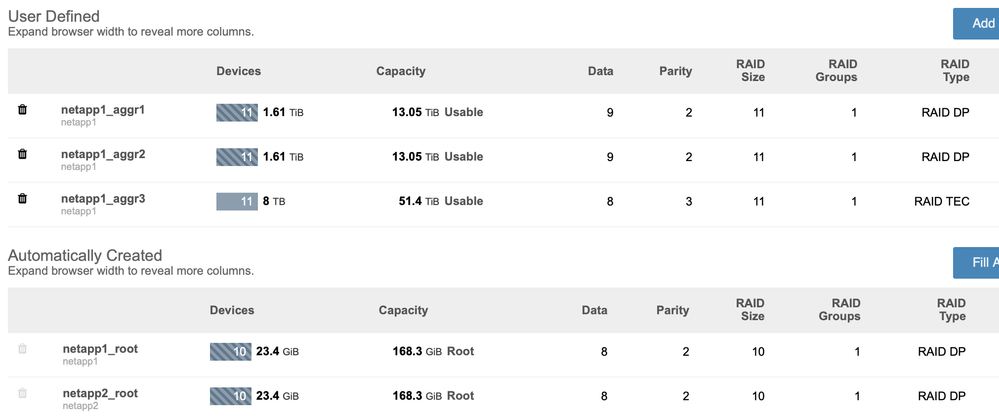Open the netapp1_aggr3 aggregate name

(x=103, y=199)
